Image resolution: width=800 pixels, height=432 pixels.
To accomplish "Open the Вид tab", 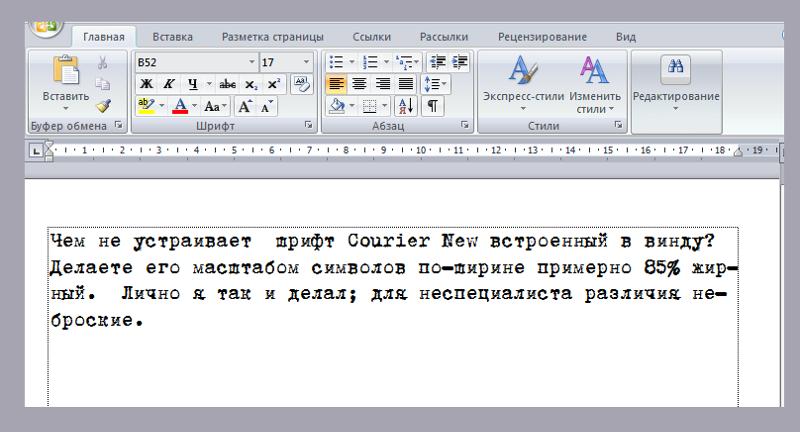I will click(x=626, y=37).
